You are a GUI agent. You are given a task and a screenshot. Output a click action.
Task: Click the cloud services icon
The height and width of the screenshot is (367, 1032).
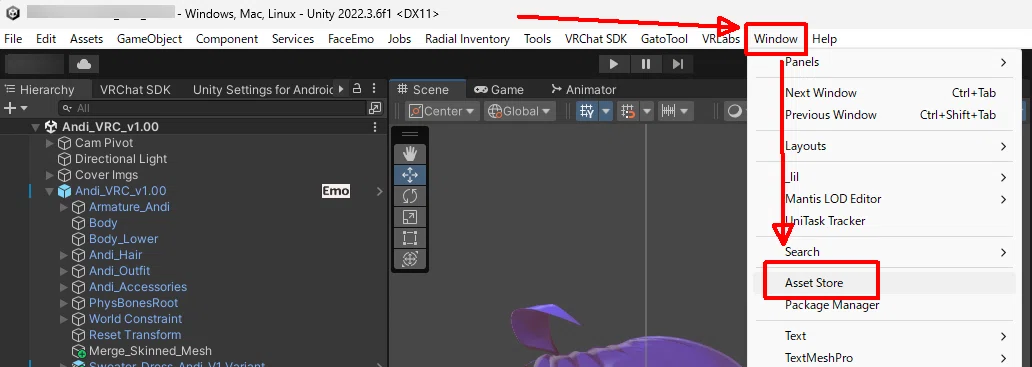point(84,64)
